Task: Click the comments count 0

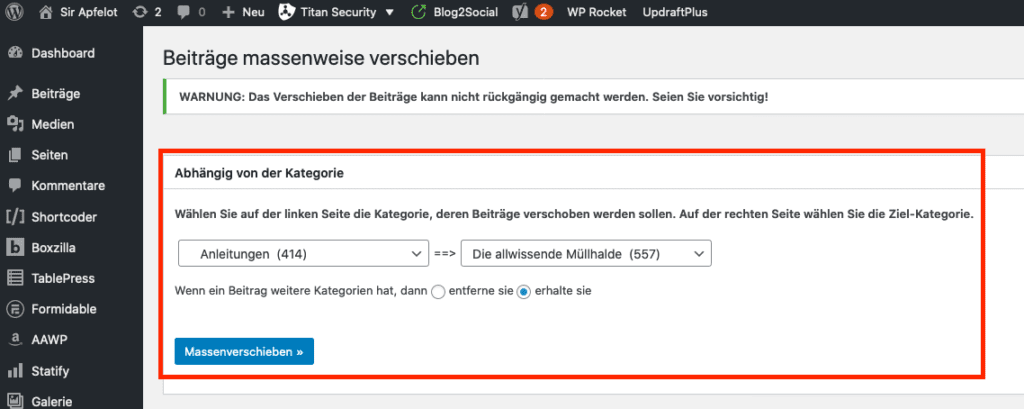Action: [202, 12]
